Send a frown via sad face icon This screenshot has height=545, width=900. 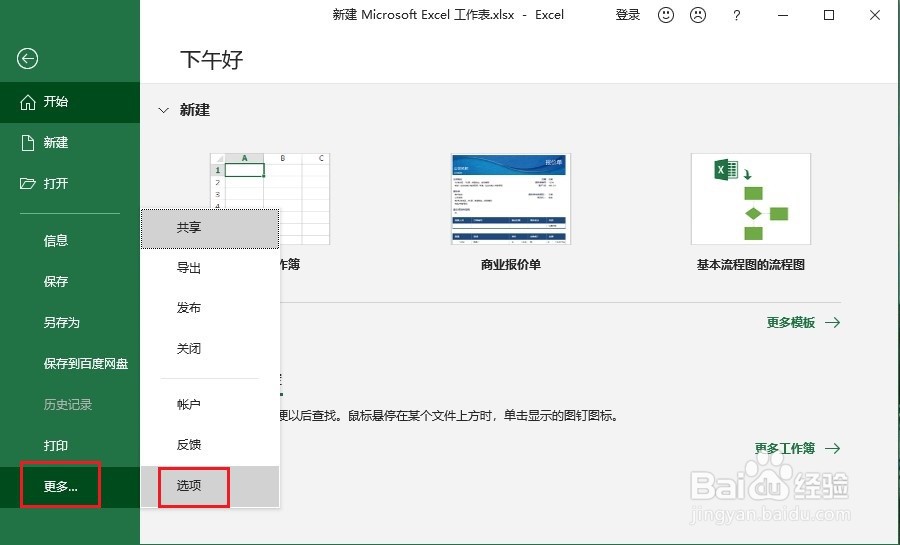698,15
